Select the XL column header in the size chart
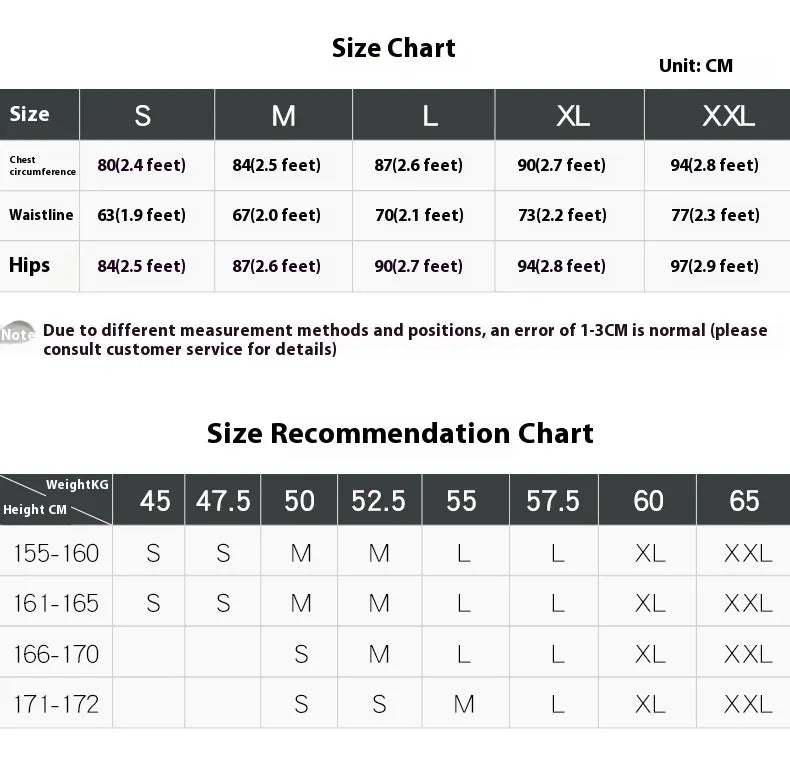Viewport: 790px width, 774px height. (x=572, y=116)
